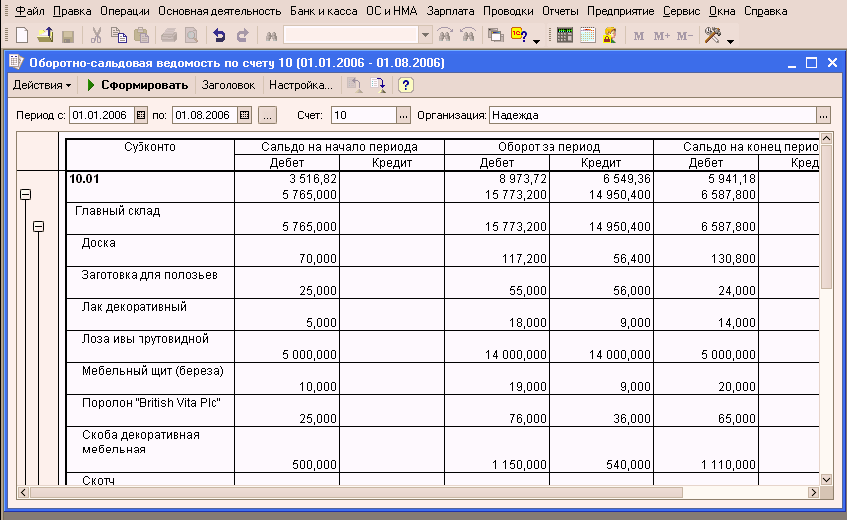The height and width of the screenshot is (520, 847).
Task: Open the calculator from toolbar
Action: coord(565,36)
